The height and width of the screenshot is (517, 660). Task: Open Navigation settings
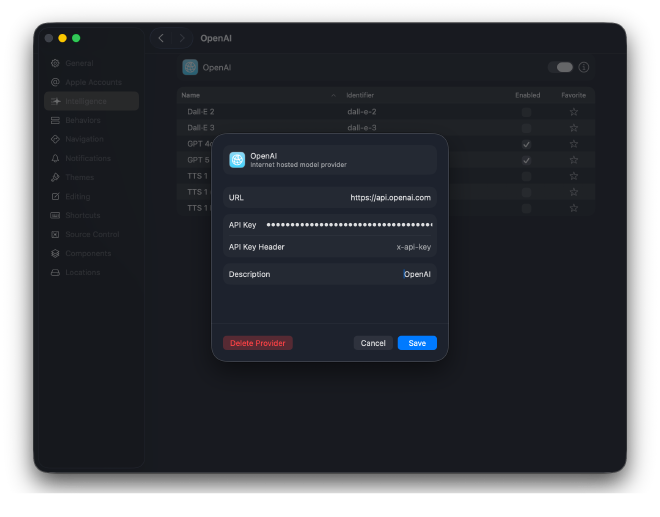tap(91, 139)
